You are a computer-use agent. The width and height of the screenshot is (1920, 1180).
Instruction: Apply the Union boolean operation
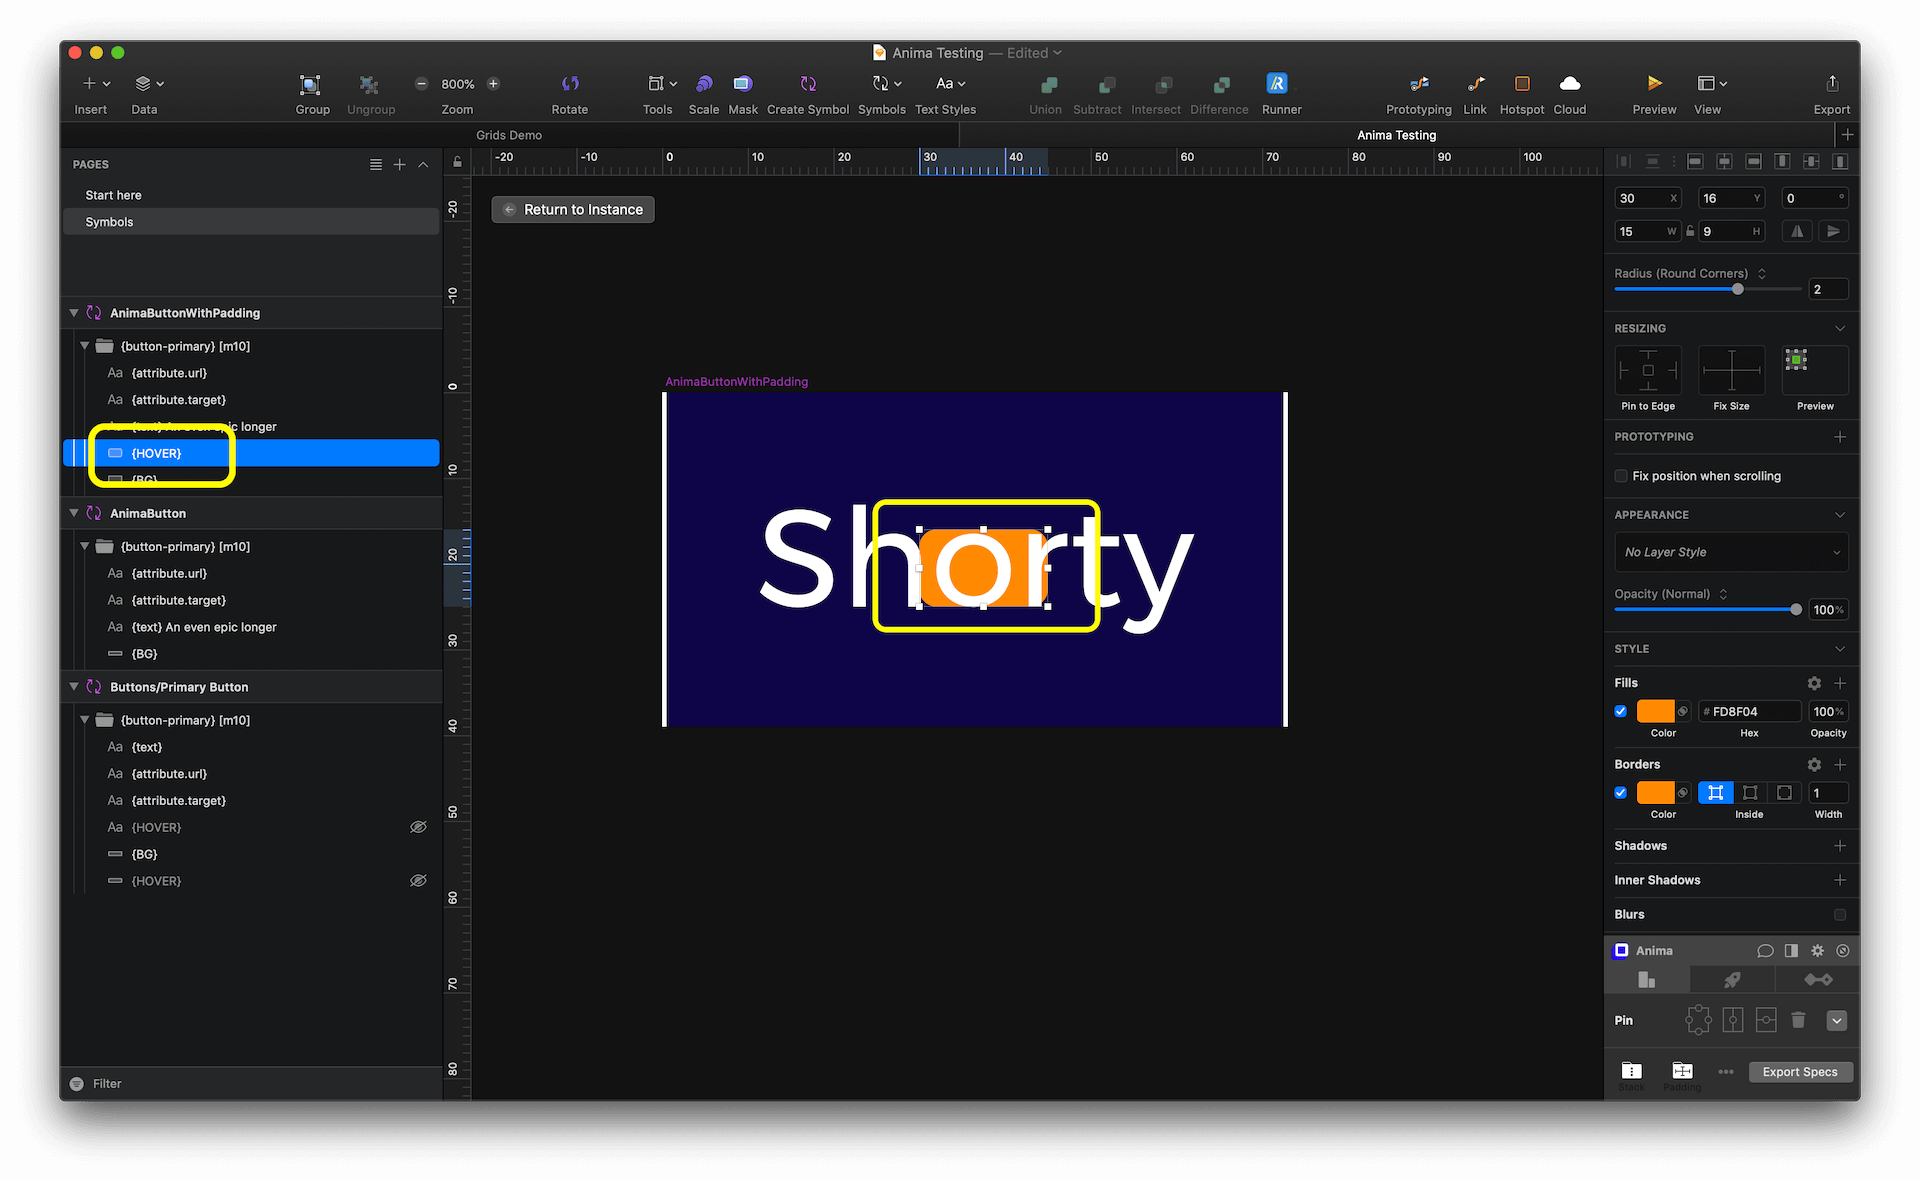click(1045, 84)
